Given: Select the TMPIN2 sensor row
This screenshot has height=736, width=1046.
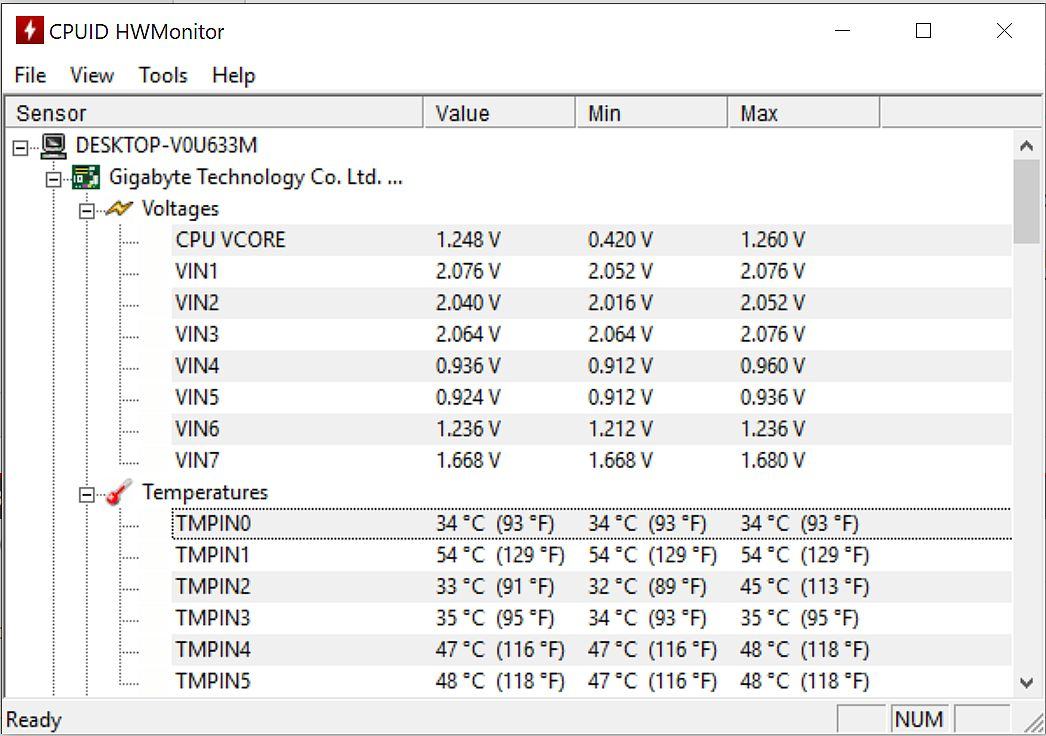Looking at the screenshot, I should click(x=592, y=587).
